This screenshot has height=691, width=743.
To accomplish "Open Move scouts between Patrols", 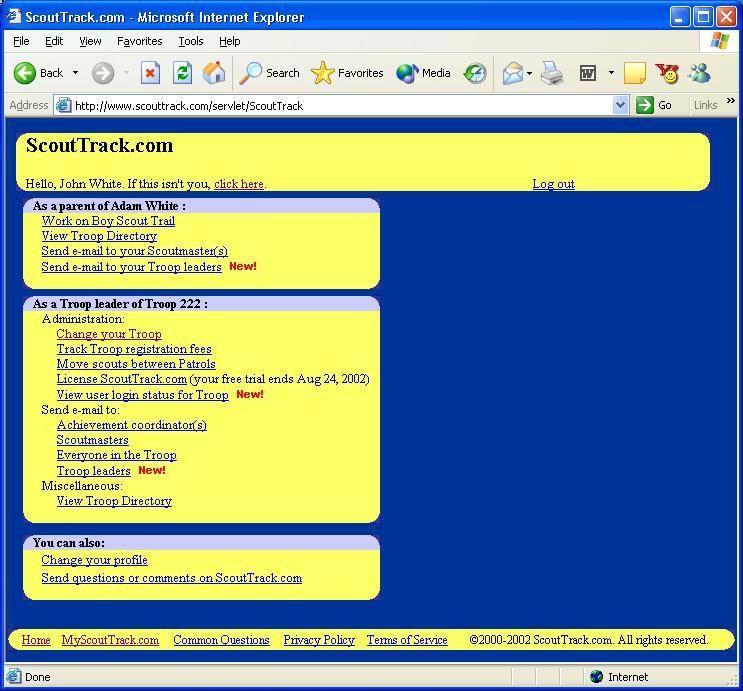I will pyautogui.click(x=136, y=364).
